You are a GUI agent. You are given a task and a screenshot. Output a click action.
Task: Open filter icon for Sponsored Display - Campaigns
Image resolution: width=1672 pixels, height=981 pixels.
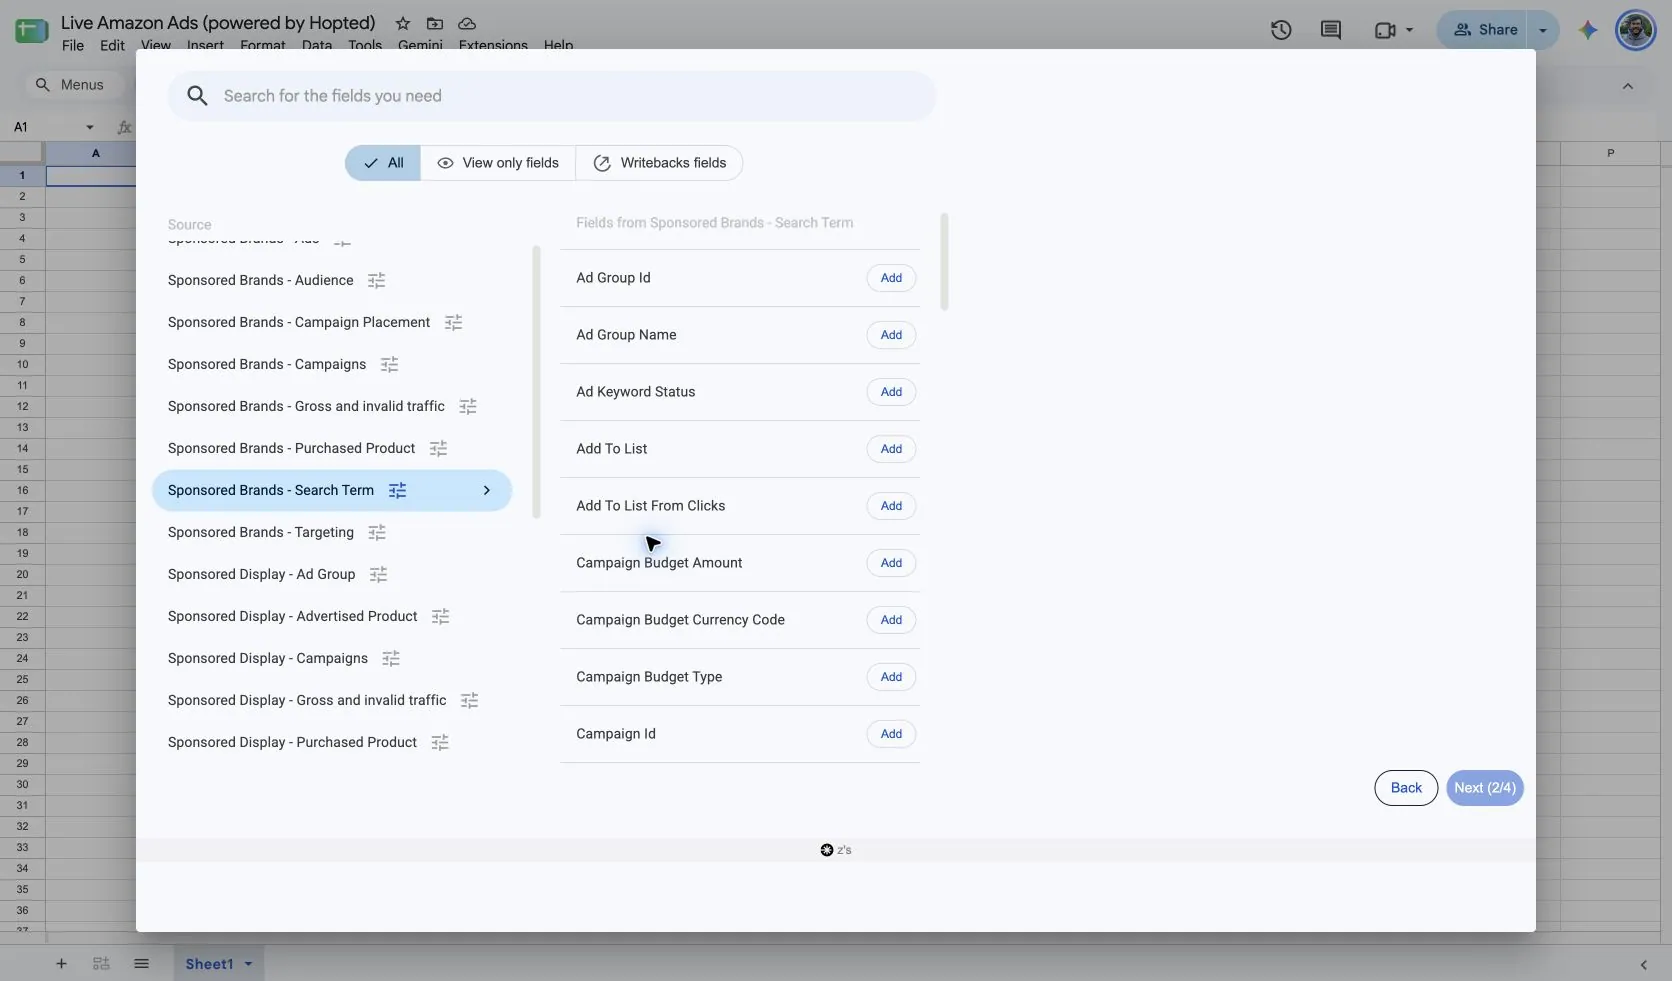(x=391, y=659)
